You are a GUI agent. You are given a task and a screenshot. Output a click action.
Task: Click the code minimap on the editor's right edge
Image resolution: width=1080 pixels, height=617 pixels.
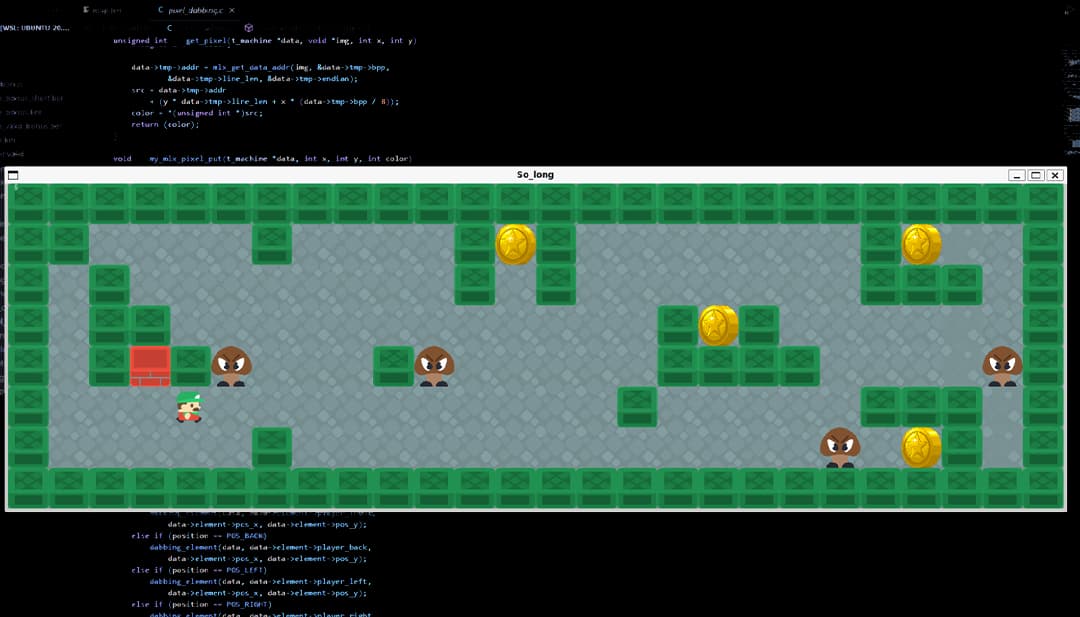pos(1072,100)
